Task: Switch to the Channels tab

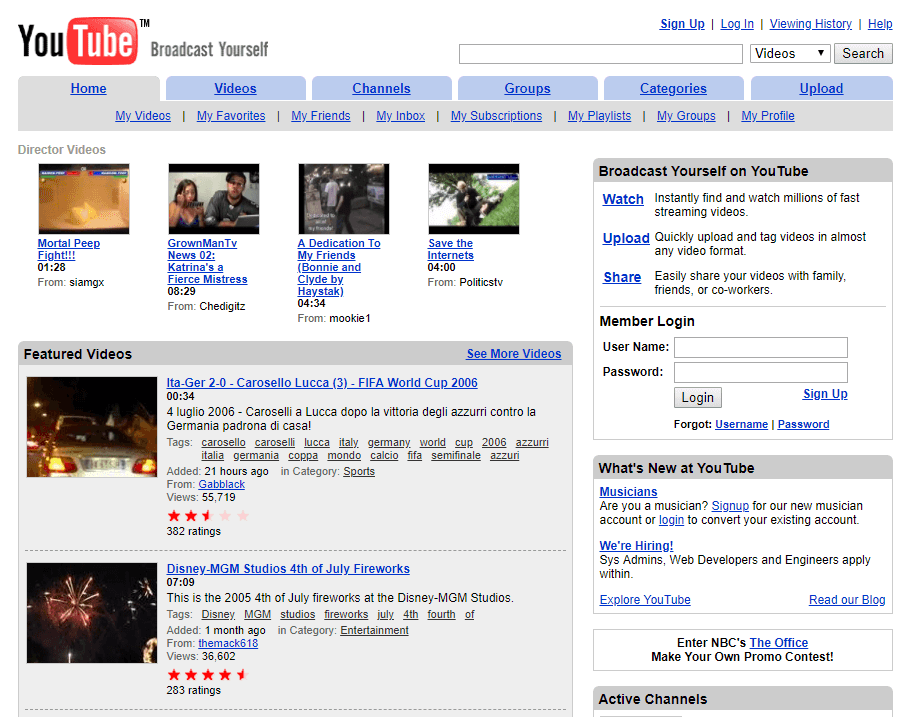Action: pos(381,89)
